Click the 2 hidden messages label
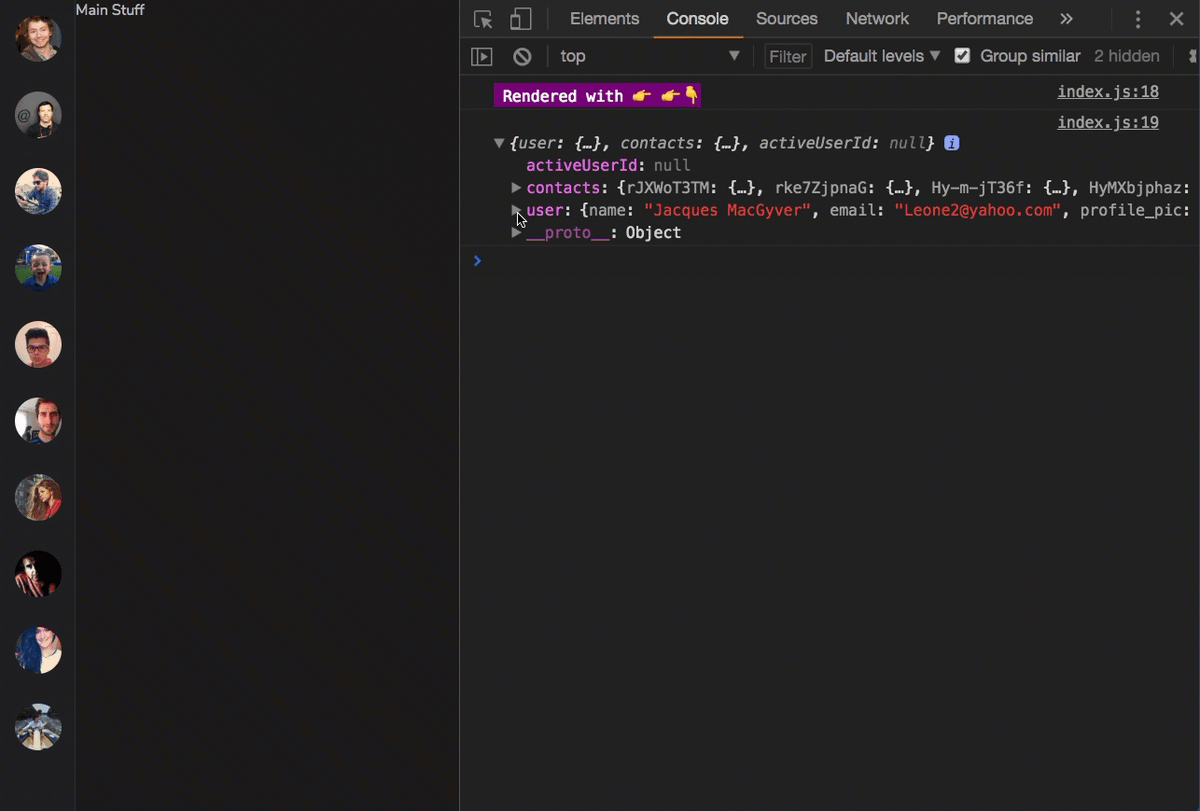This screenshot has width=1200, height=811. [x=1127, y=56]
